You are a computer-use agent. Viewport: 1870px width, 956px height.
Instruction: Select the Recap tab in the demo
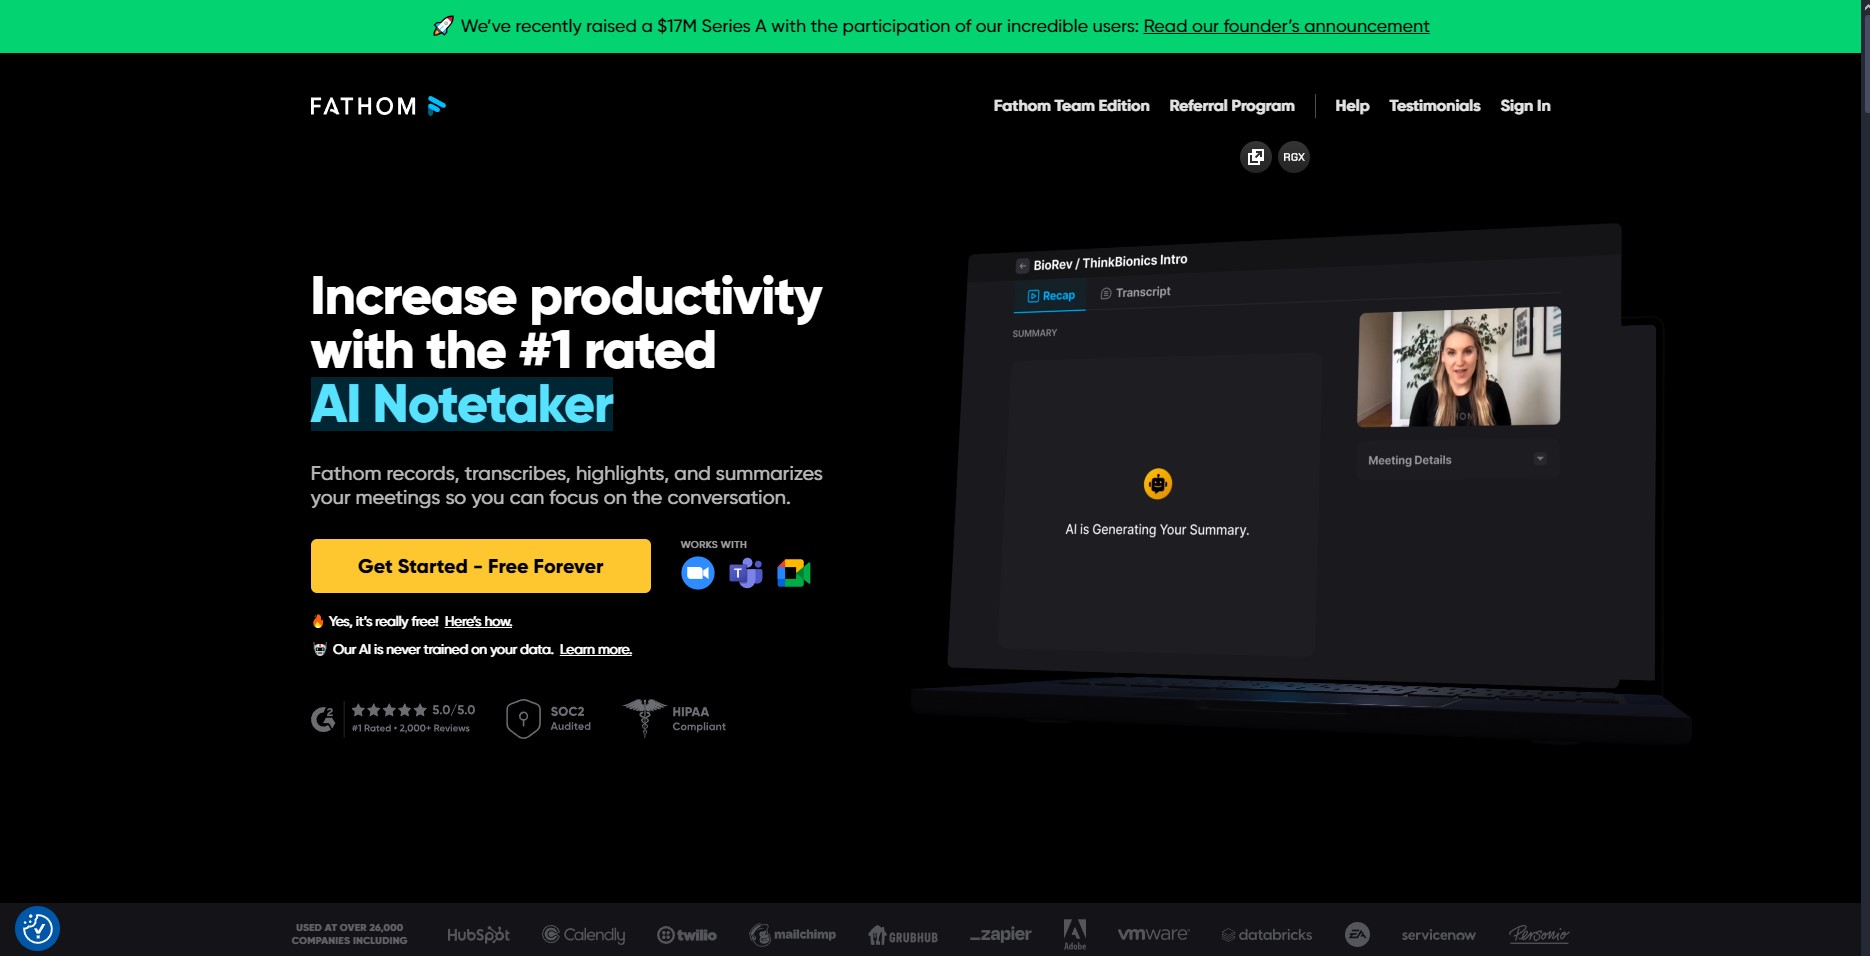(1051, 296)
